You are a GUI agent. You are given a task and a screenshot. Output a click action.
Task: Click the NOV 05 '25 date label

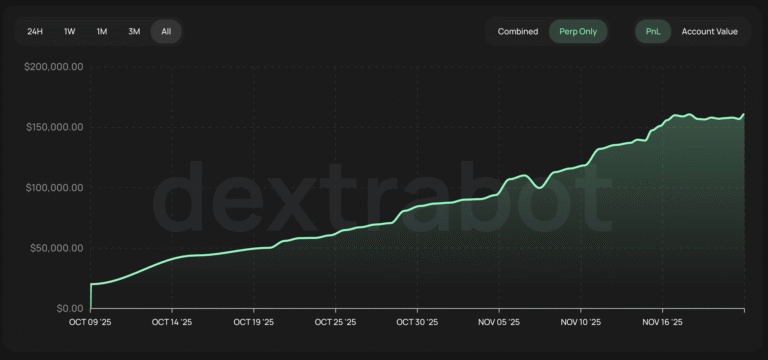point(499,322)
